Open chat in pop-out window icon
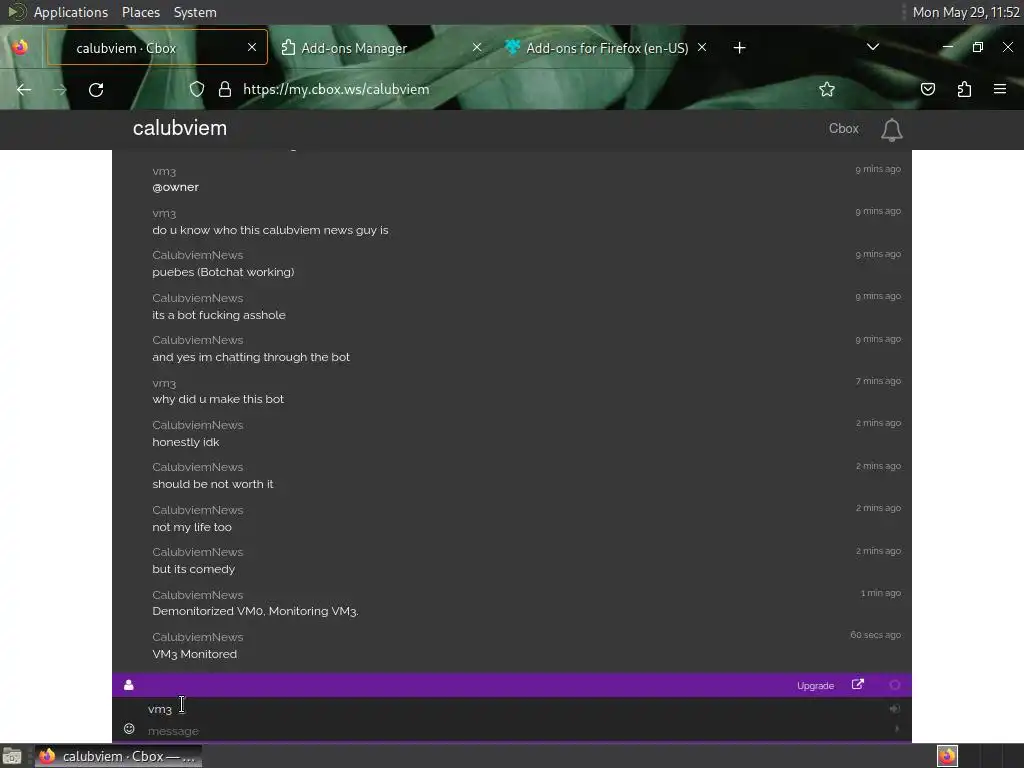Image resolution: width=1024 pixels, height=768 pixels. [x=857, y=684]
